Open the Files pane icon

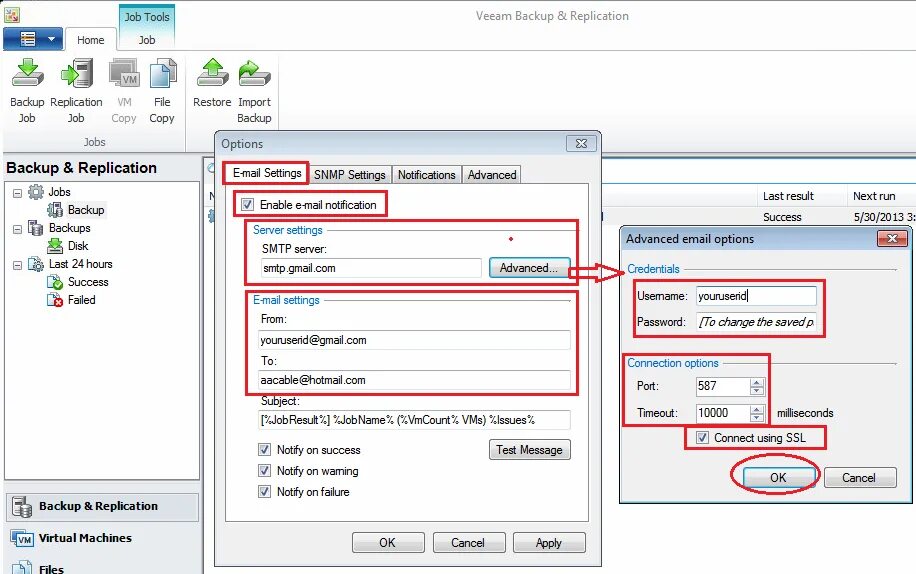(22, 568)
